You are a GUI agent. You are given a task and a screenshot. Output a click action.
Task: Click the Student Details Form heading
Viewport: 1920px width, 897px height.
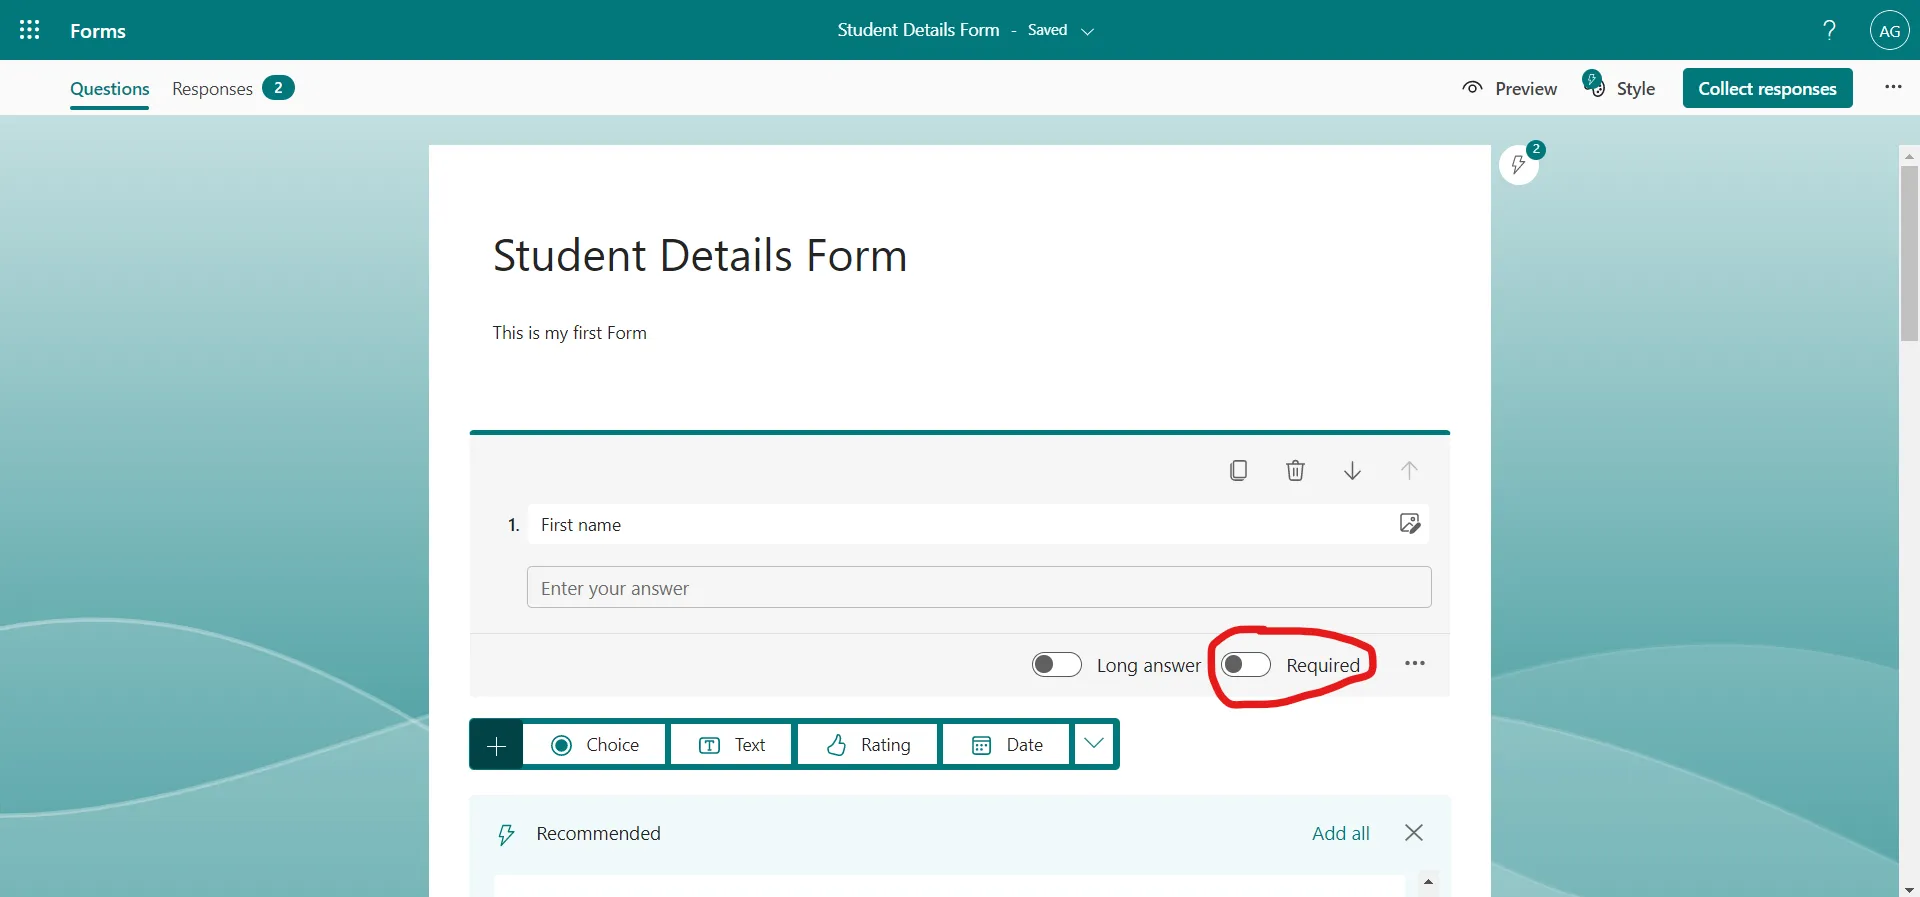tap(700, 255)
